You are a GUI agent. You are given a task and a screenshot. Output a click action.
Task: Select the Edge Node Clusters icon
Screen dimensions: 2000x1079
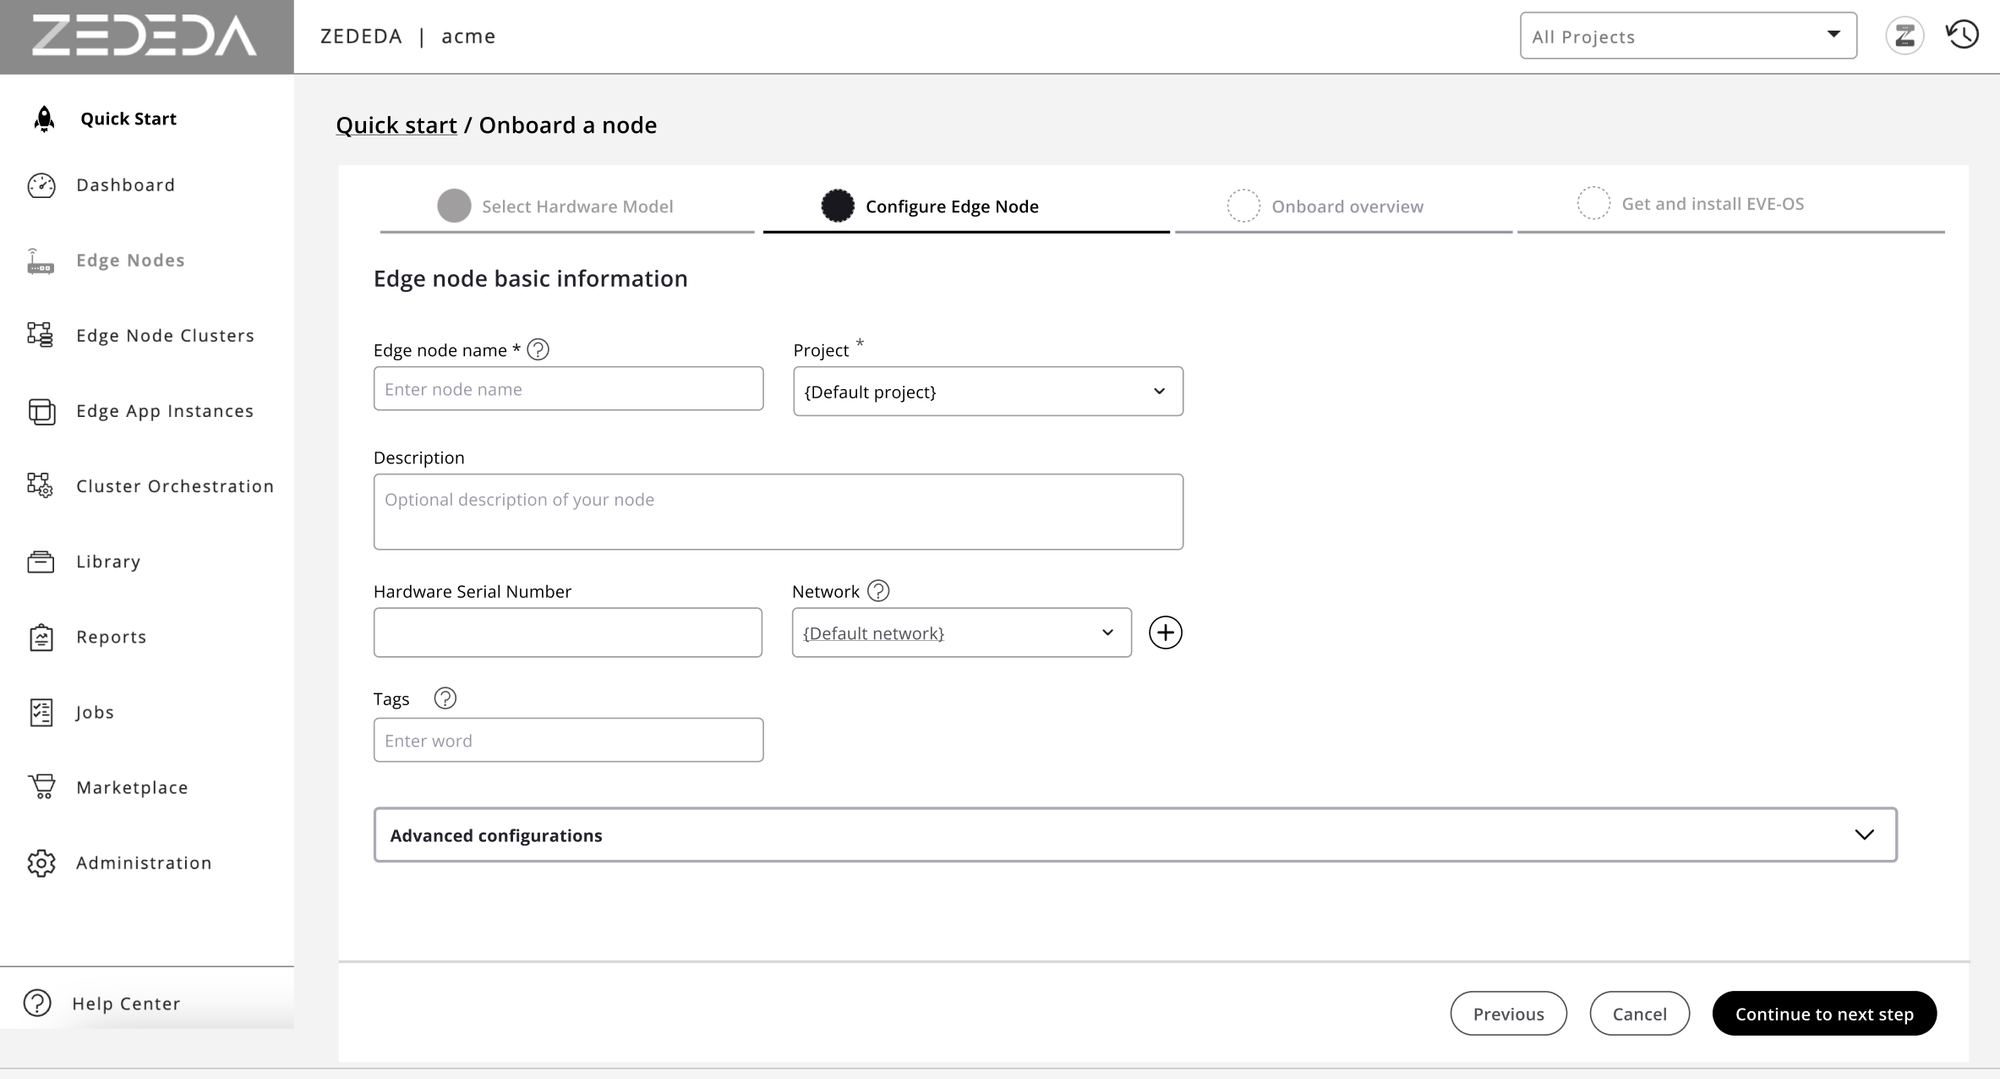click(x=41, y=335)
